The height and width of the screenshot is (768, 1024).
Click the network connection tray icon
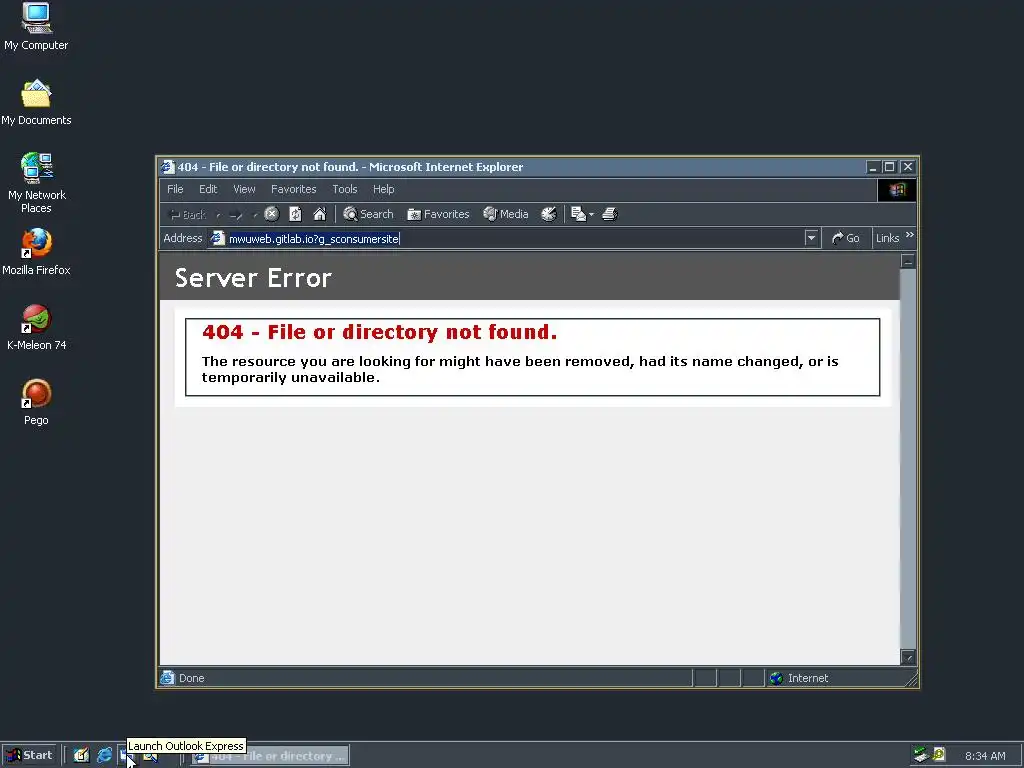pos(921,755)
